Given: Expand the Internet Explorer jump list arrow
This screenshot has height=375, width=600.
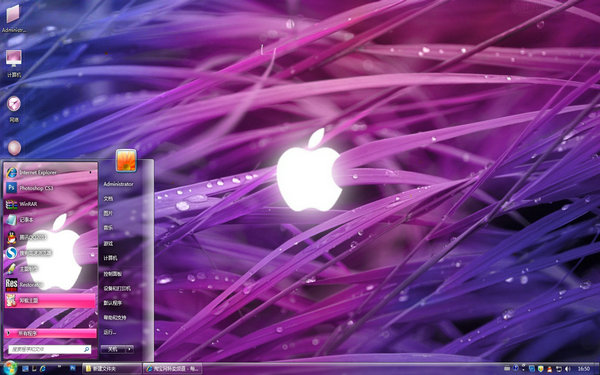Looking at the screenshot, I should 90,173.
